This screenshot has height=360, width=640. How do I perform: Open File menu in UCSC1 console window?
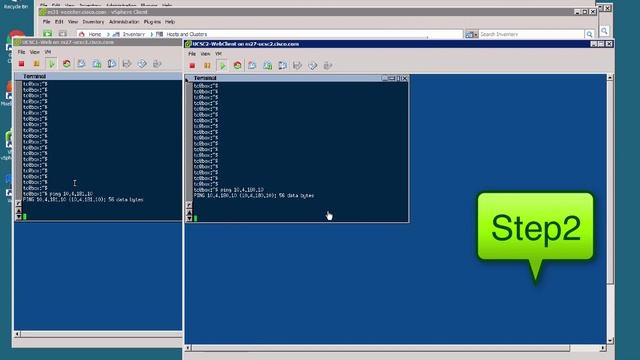click(x=21, y=52)
